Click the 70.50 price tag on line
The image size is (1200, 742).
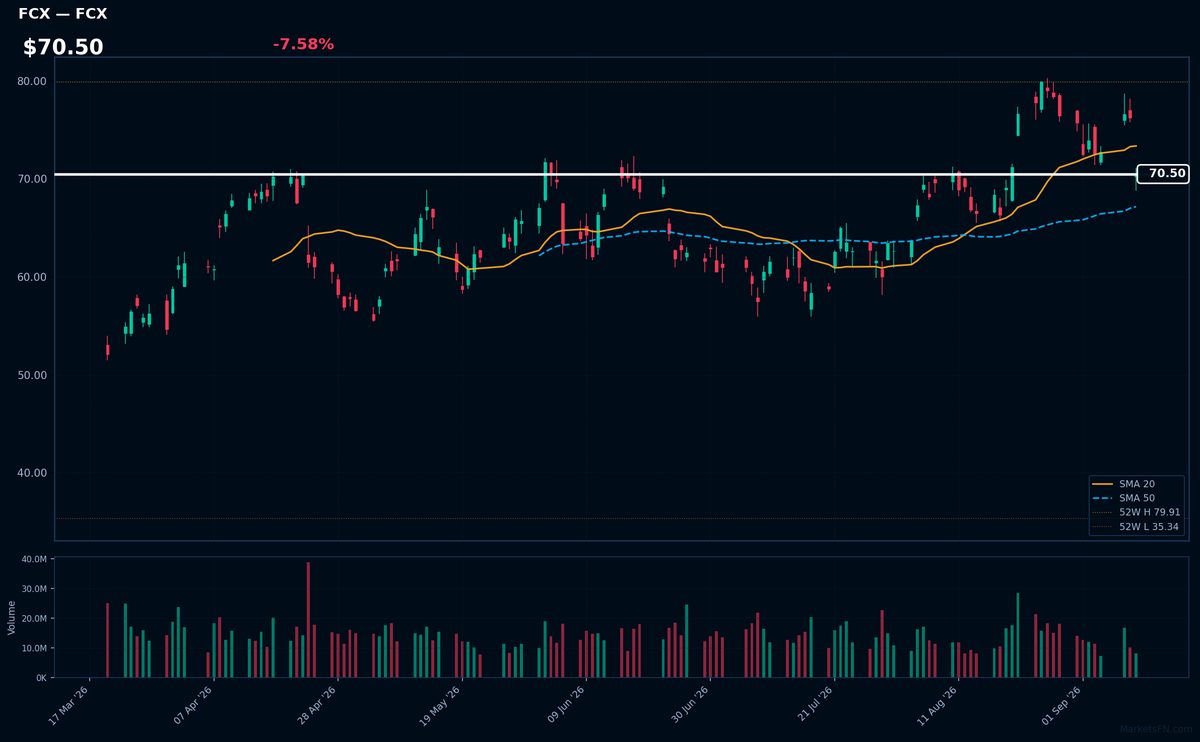tap(1163, 174)
